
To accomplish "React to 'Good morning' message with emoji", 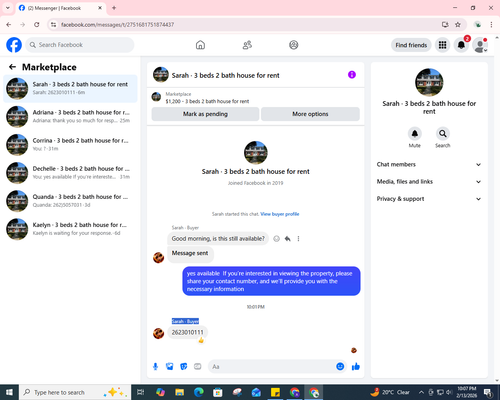I will [276, 239].
